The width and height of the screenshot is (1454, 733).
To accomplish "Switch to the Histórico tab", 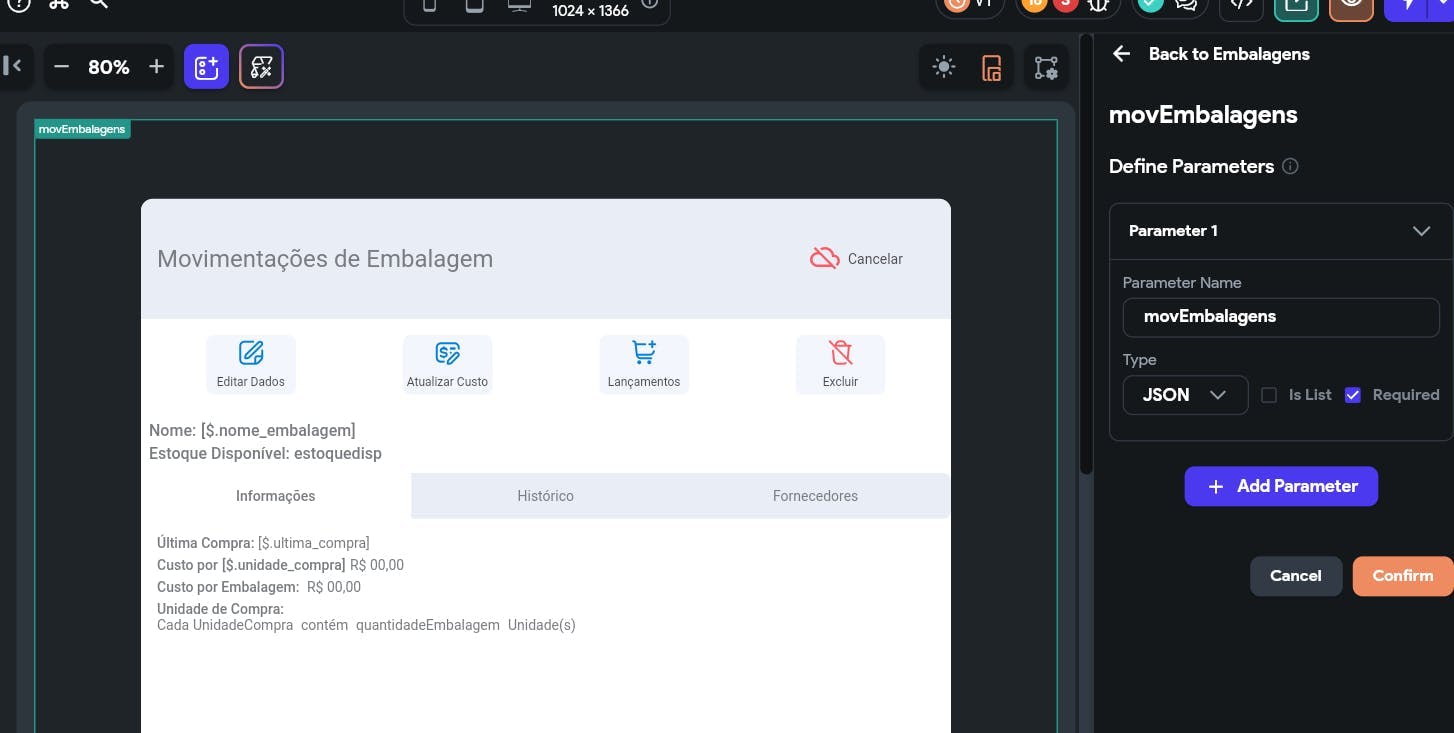I will 545,496.
